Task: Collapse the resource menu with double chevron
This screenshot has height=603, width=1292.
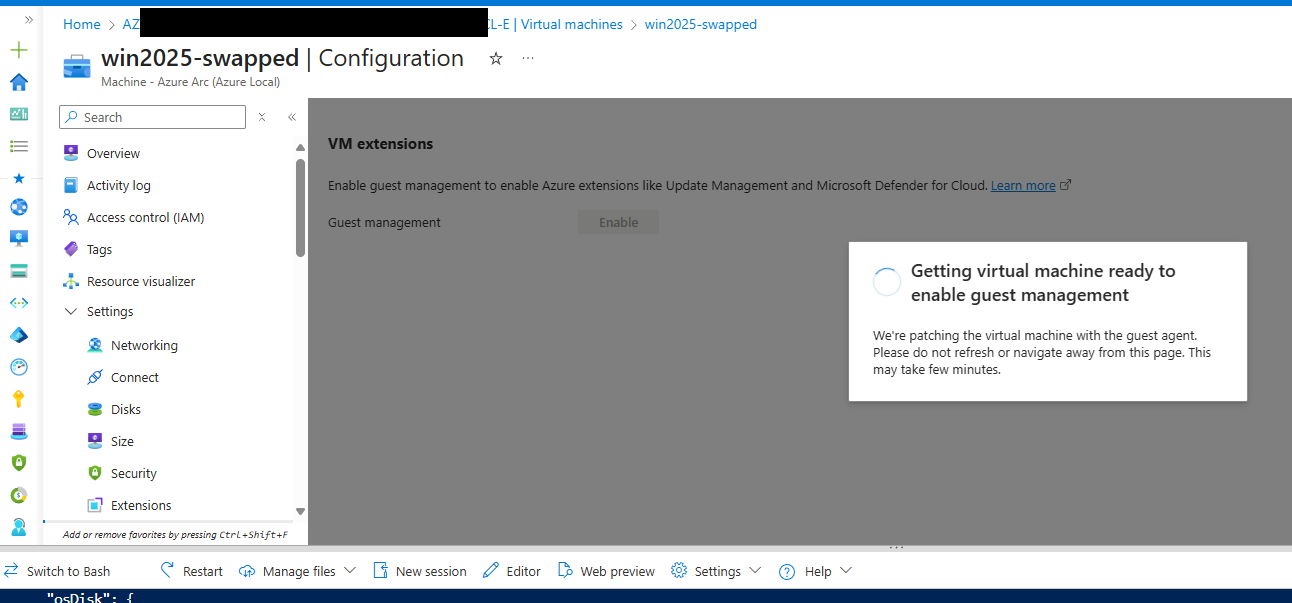Action: coord(292,117)
